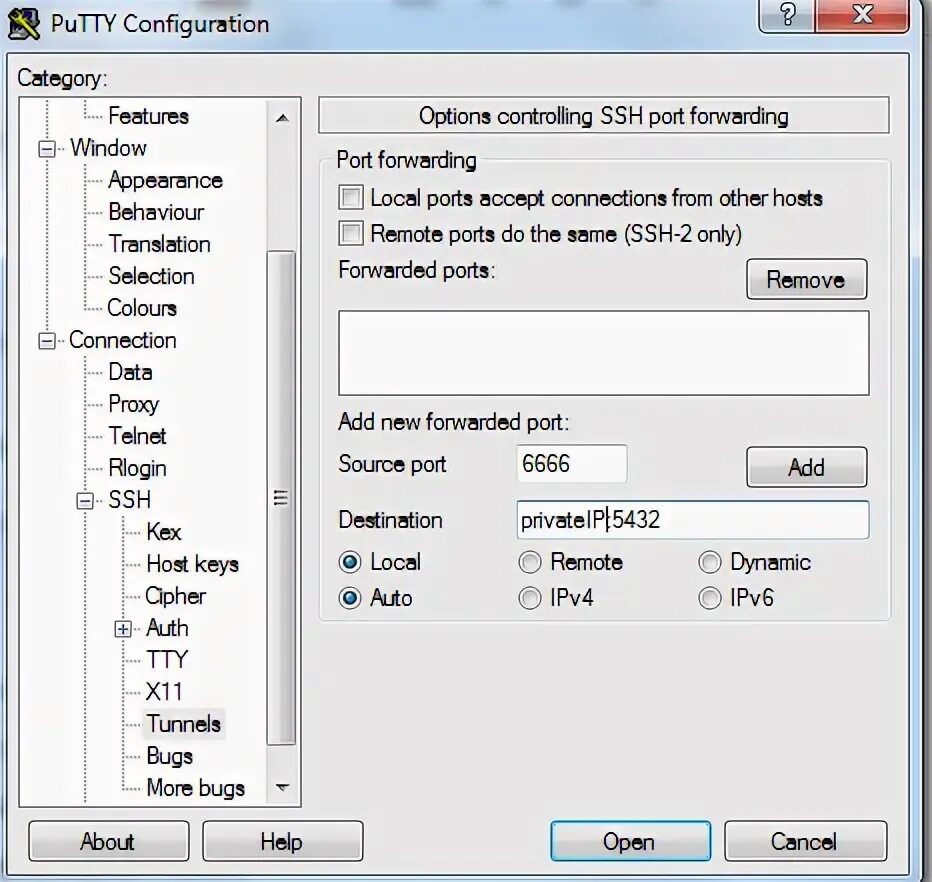932x882 pixels.
Task: Click the question mark help button
Action: coord(787,14)
